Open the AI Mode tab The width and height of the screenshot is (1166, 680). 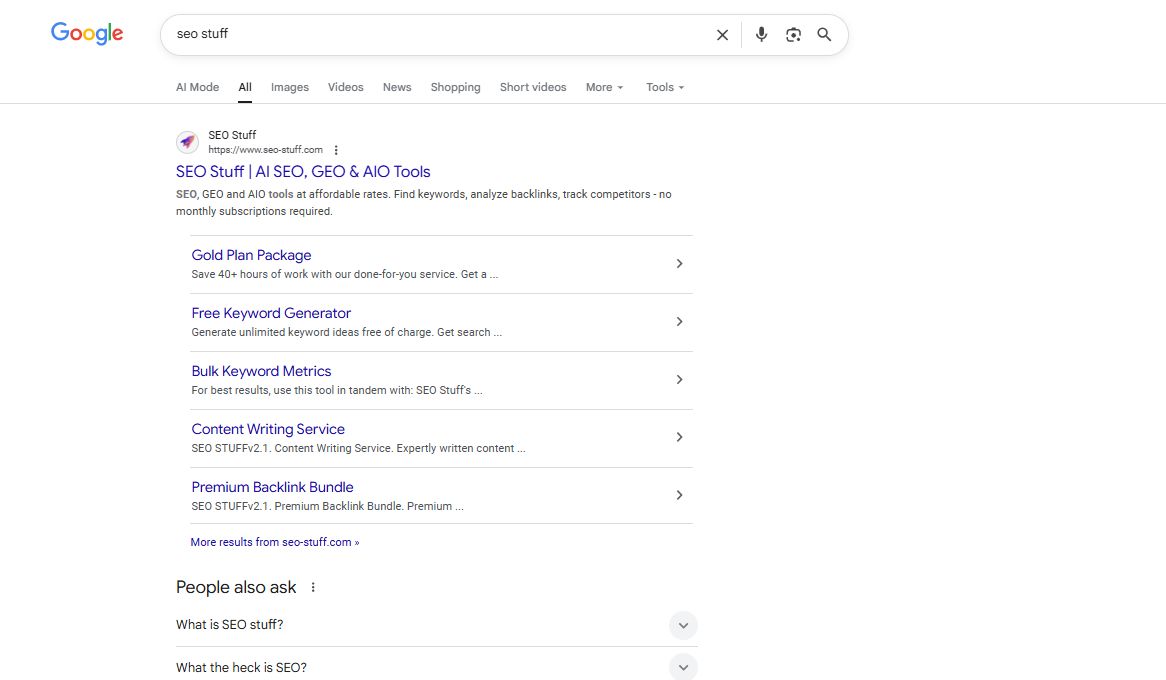(x=197, y=87)
